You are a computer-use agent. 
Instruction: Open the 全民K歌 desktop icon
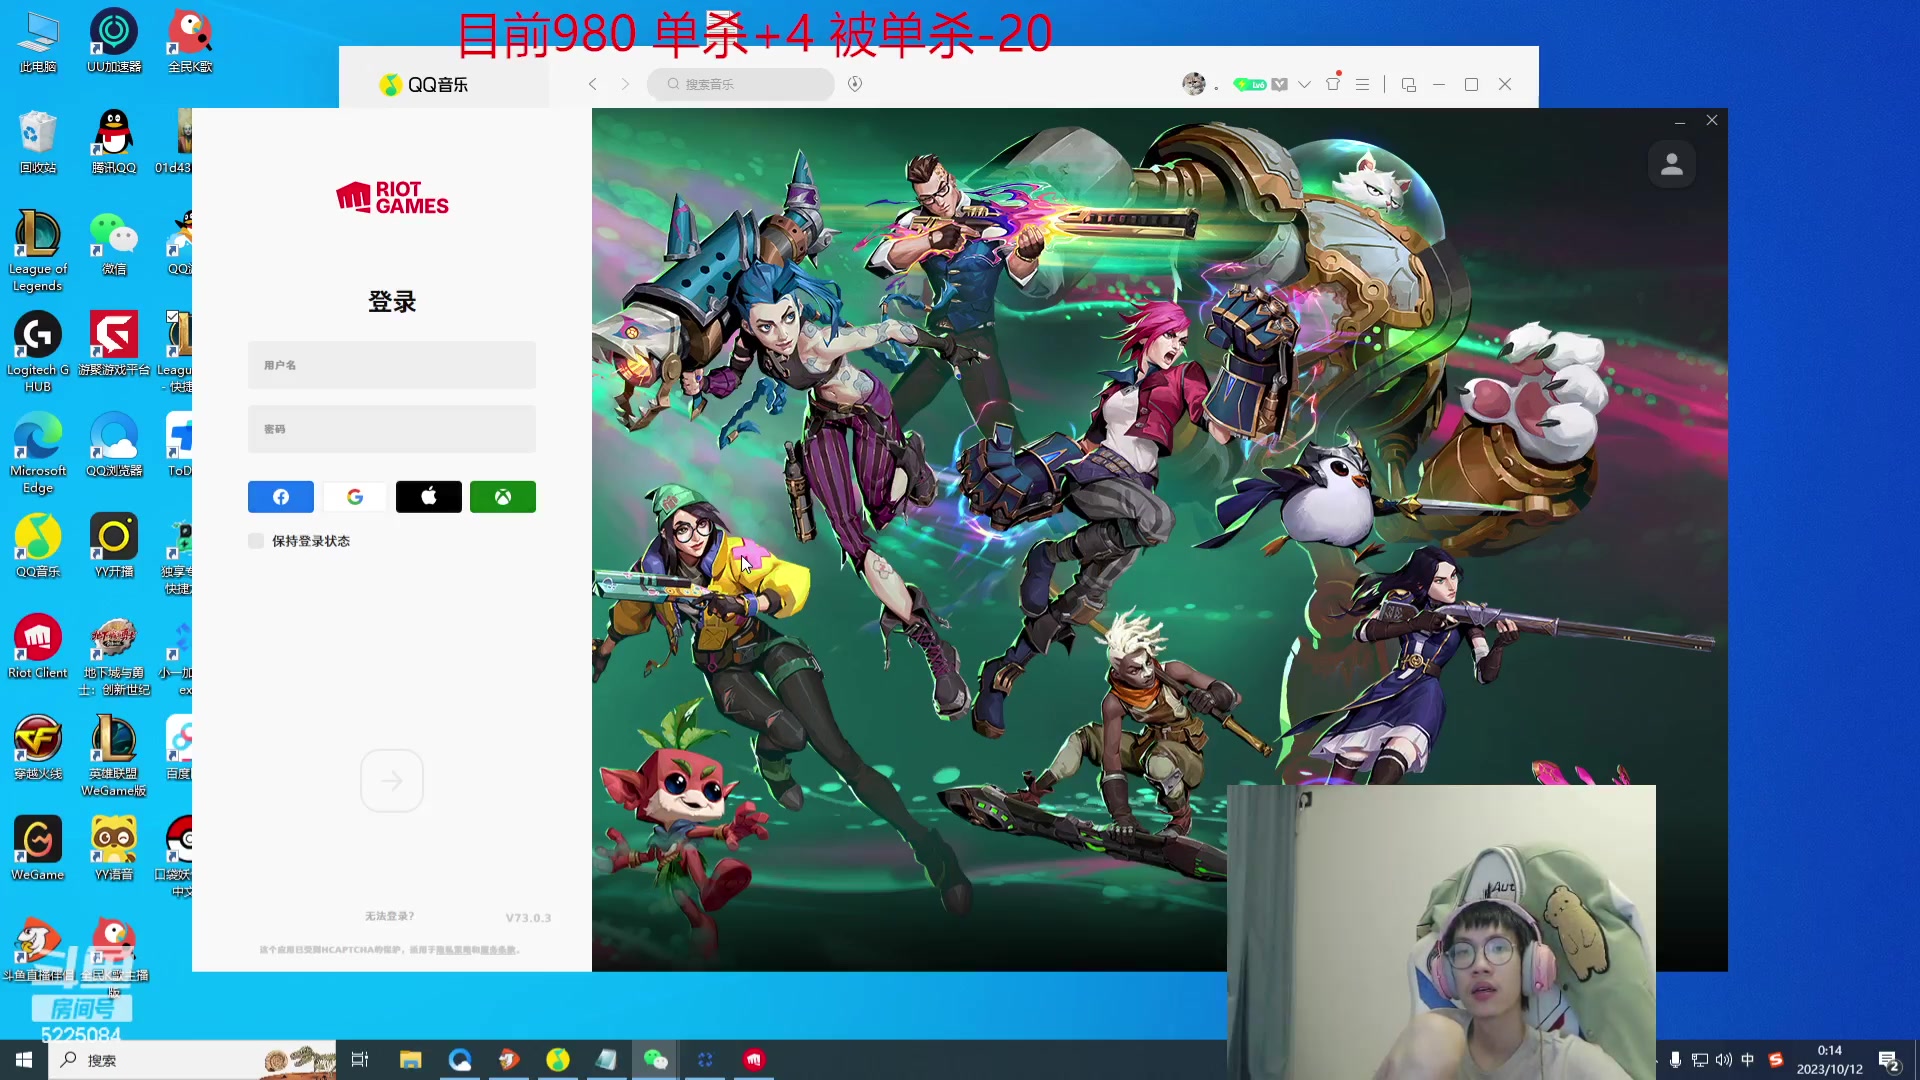coord(190,43)
